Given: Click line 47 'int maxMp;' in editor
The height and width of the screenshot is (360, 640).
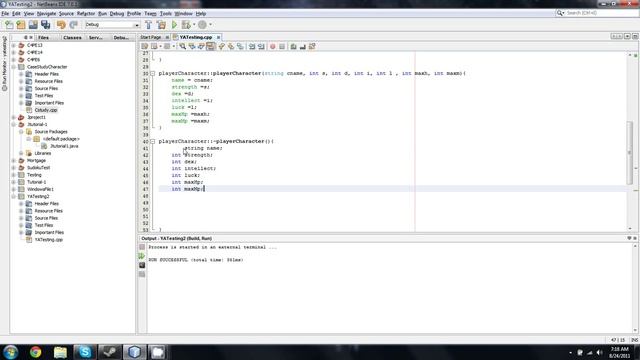Looking at the screenshot, I should click(187, 189).
